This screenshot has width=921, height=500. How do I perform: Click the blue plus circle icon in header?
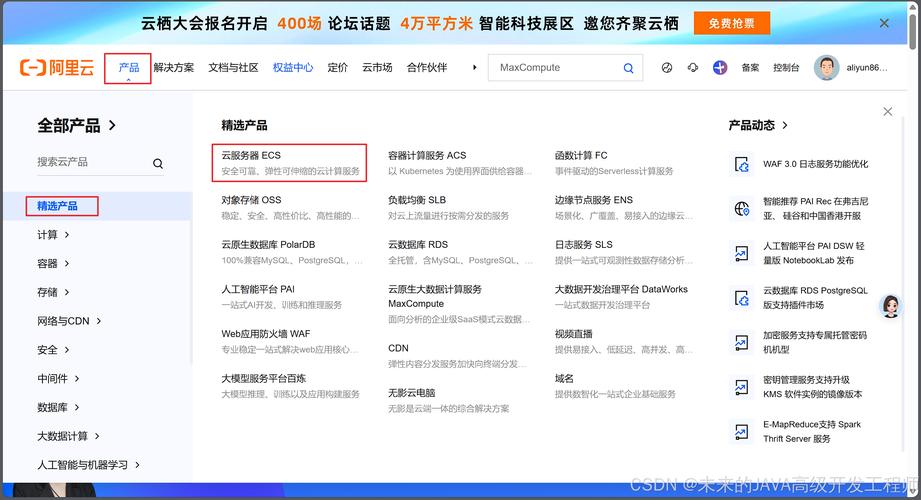(720, 68)
